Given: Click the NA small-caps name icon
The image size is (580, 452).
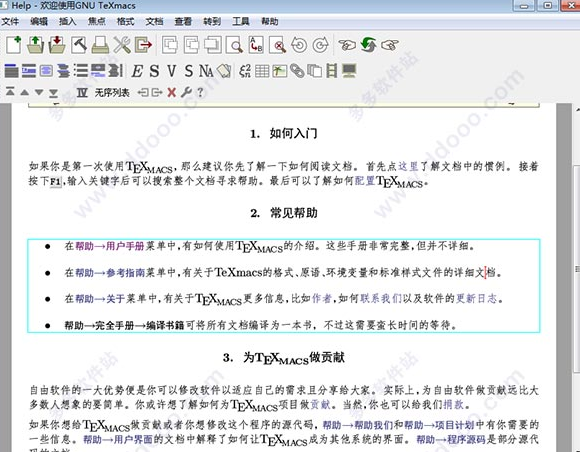Looking at the screenshot, I should pos(206,71).
